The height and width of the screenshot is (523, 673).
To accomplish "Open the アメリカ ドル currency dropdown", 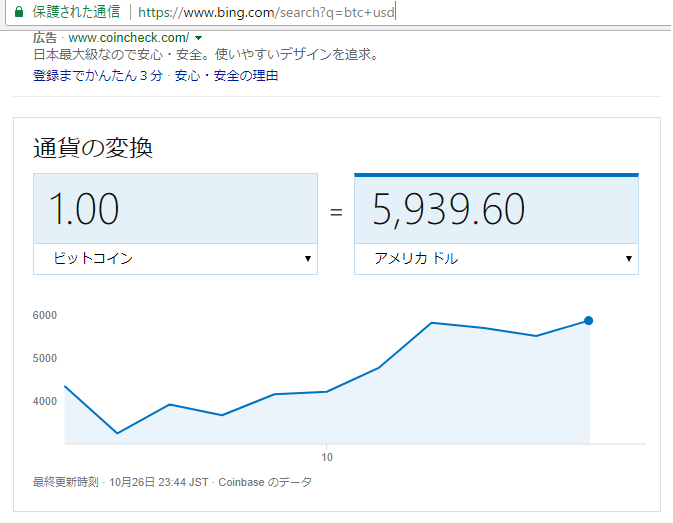I will click(x=496, y=259).
